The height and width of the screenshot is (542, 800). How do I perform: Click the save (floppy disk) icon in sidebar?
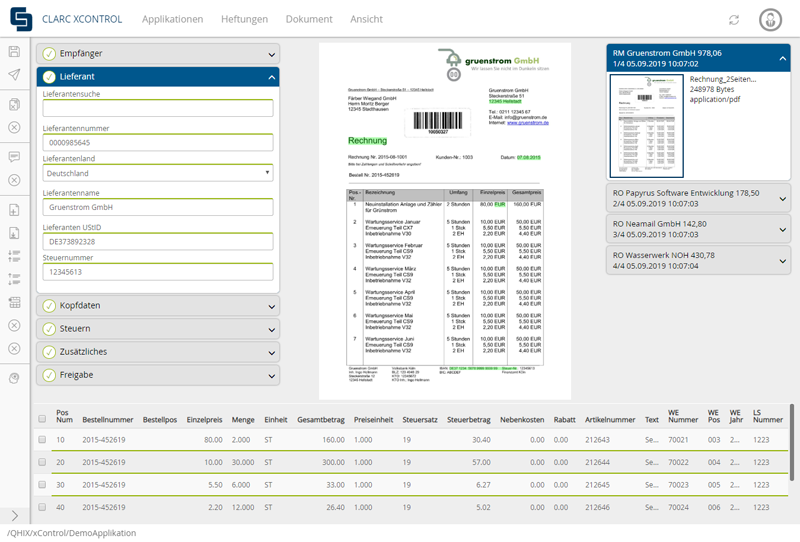[14, 52]
